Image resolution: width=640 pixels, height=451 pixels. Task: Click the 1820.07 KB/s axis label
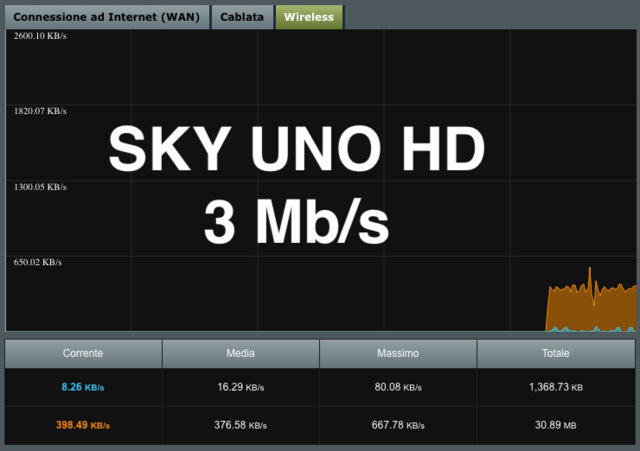[40, 111]
